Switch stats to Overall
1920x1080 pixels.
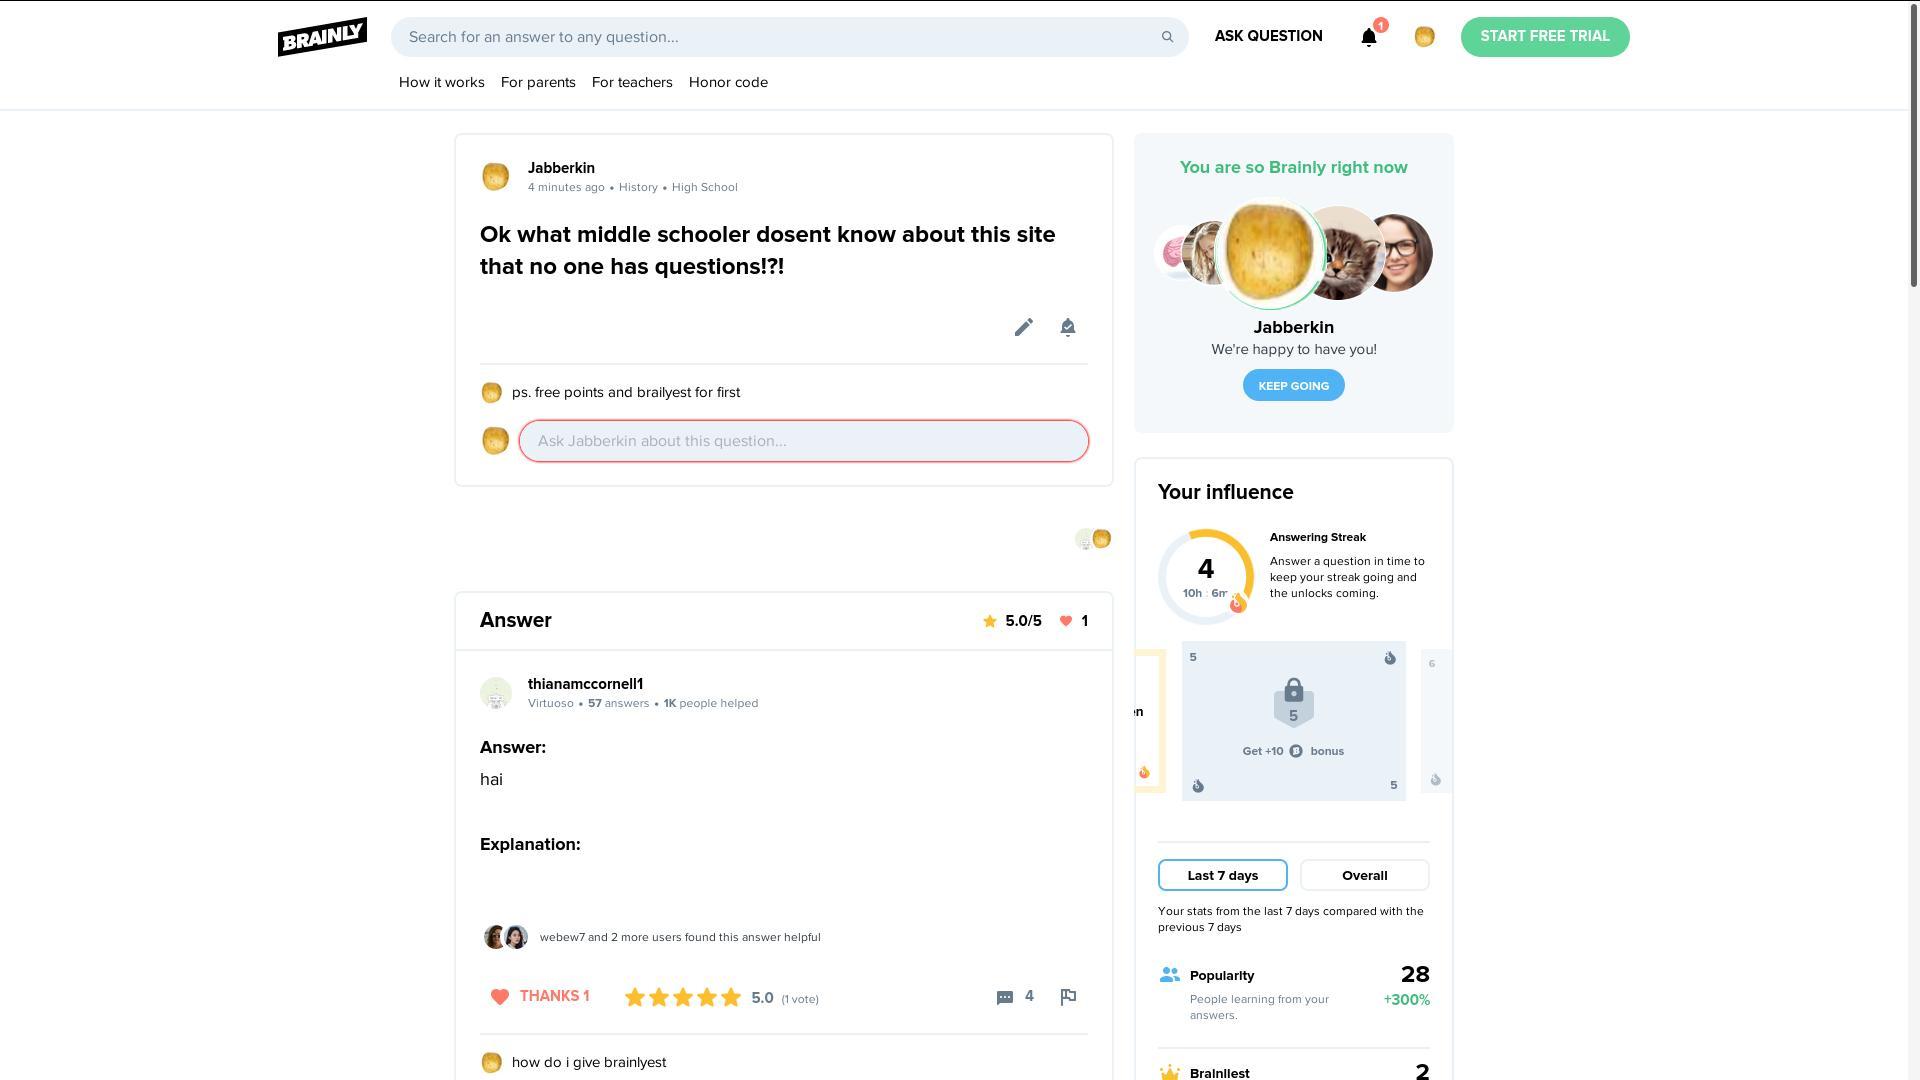tap(1364, 875)
